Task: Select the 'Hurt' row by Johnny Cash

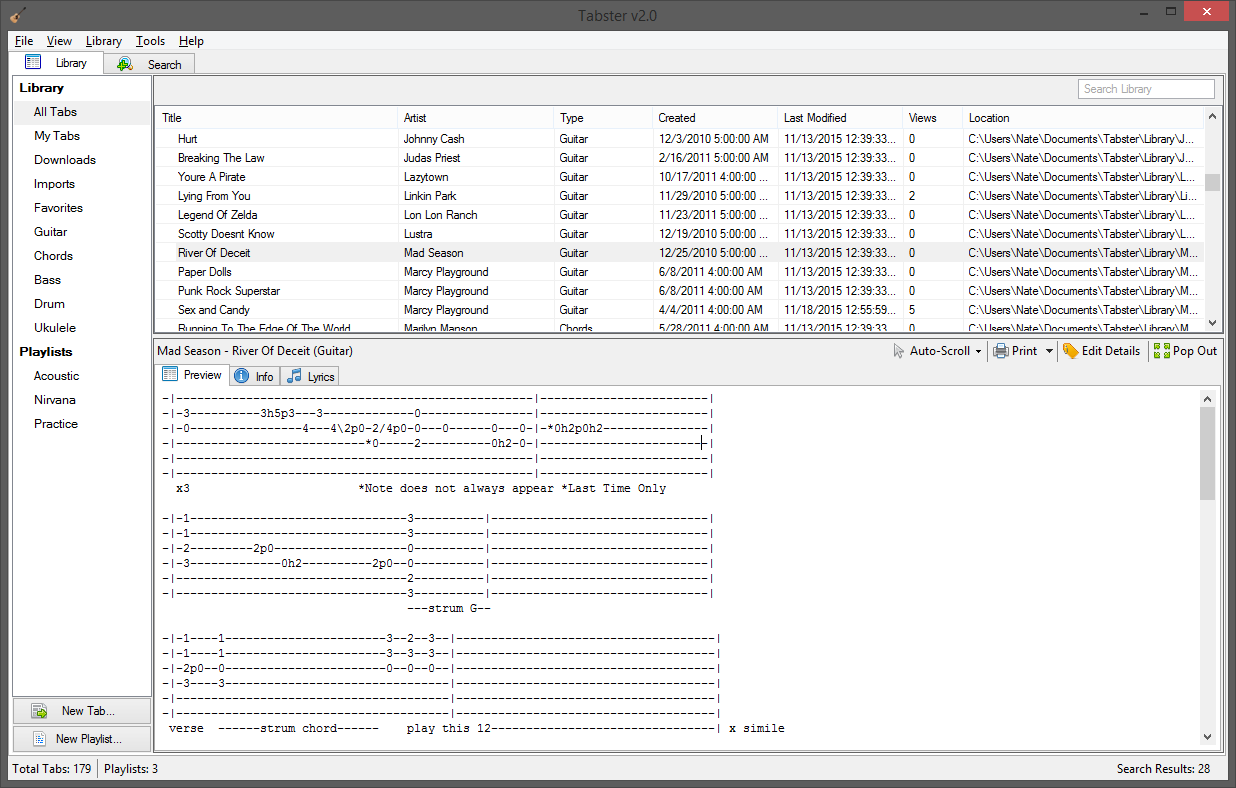Action: click(680, 139)
